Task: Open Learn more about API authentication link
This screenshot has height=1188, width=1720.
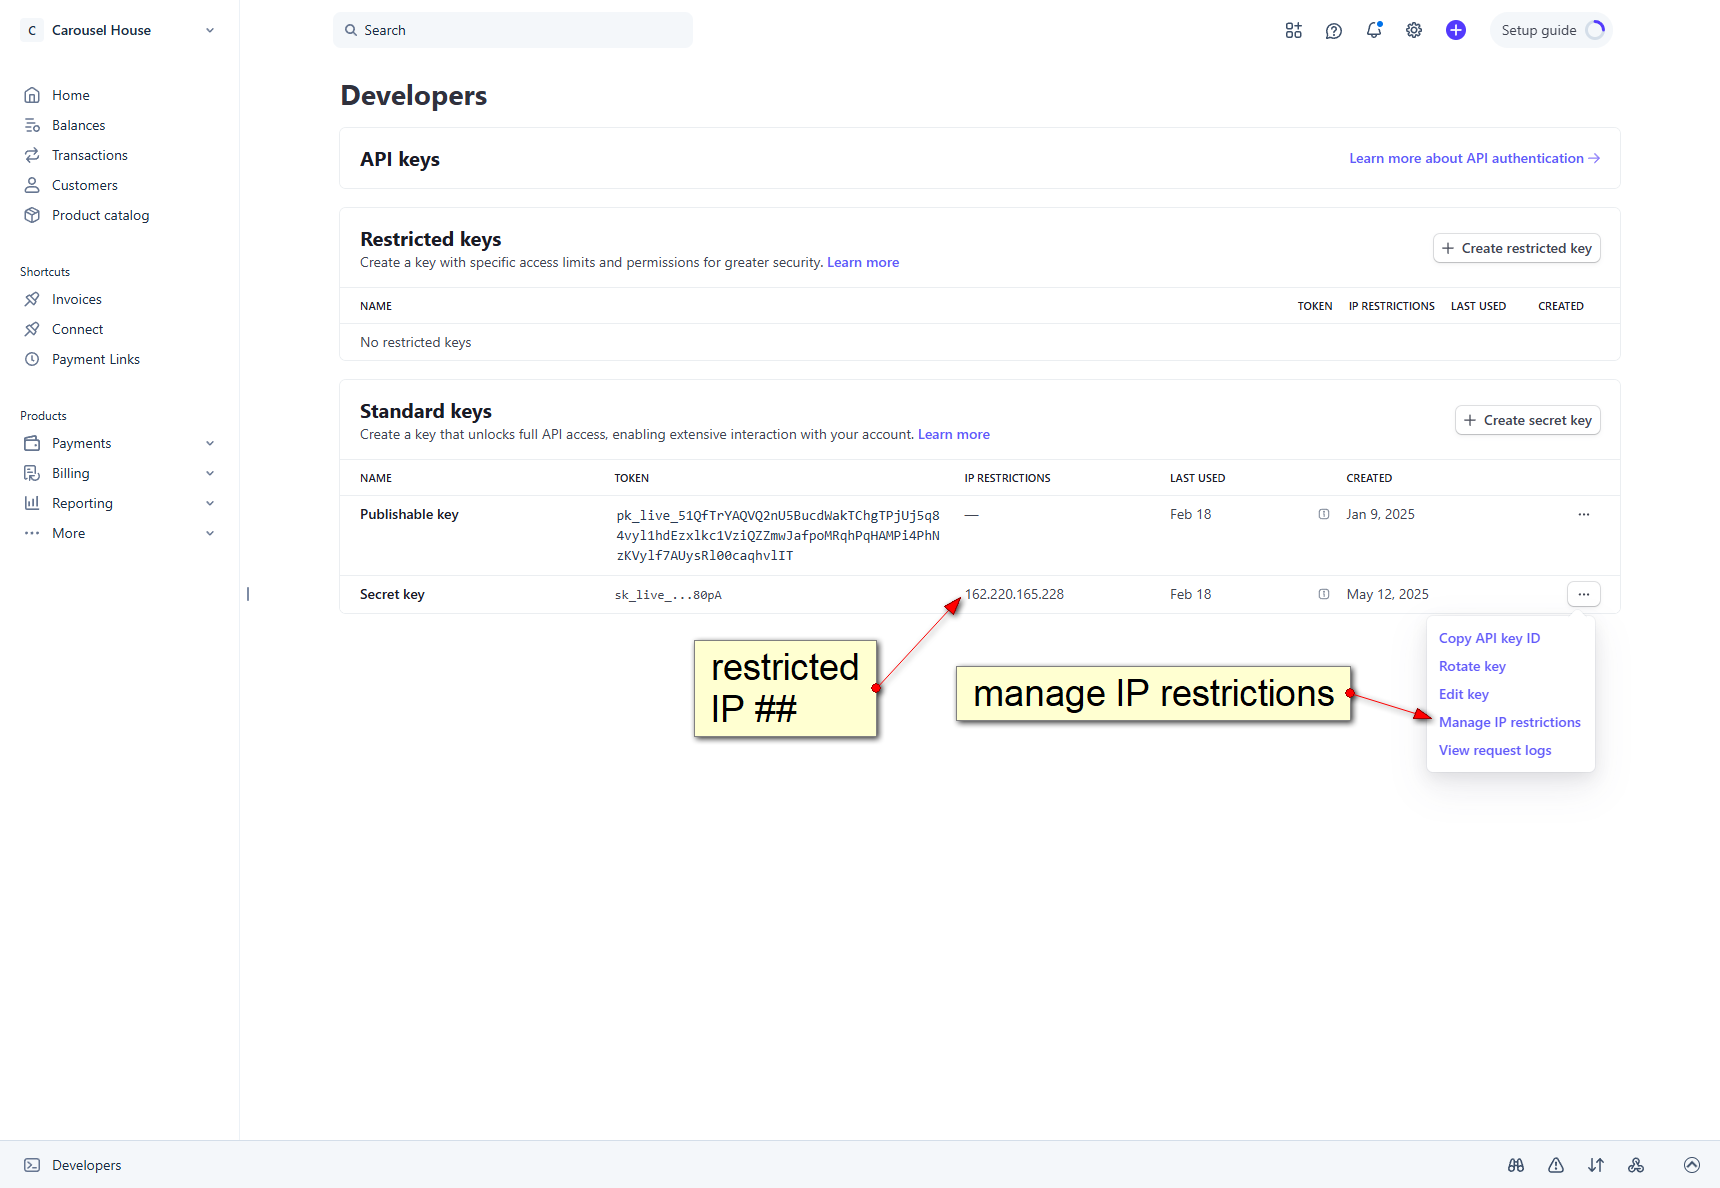Action: click(1474, 158)
